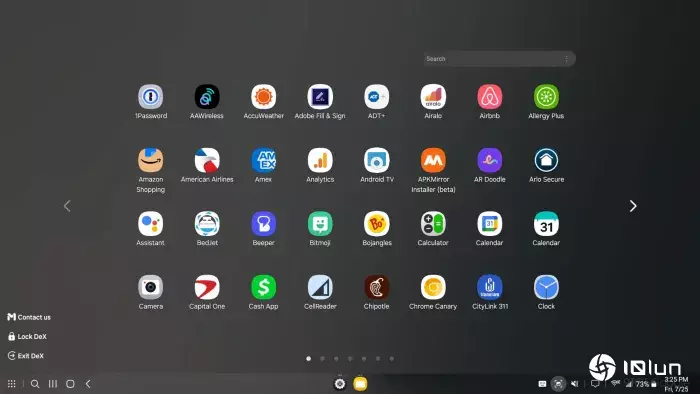Open CityLink 311 app
700x394 pixels.
(490, 287)
